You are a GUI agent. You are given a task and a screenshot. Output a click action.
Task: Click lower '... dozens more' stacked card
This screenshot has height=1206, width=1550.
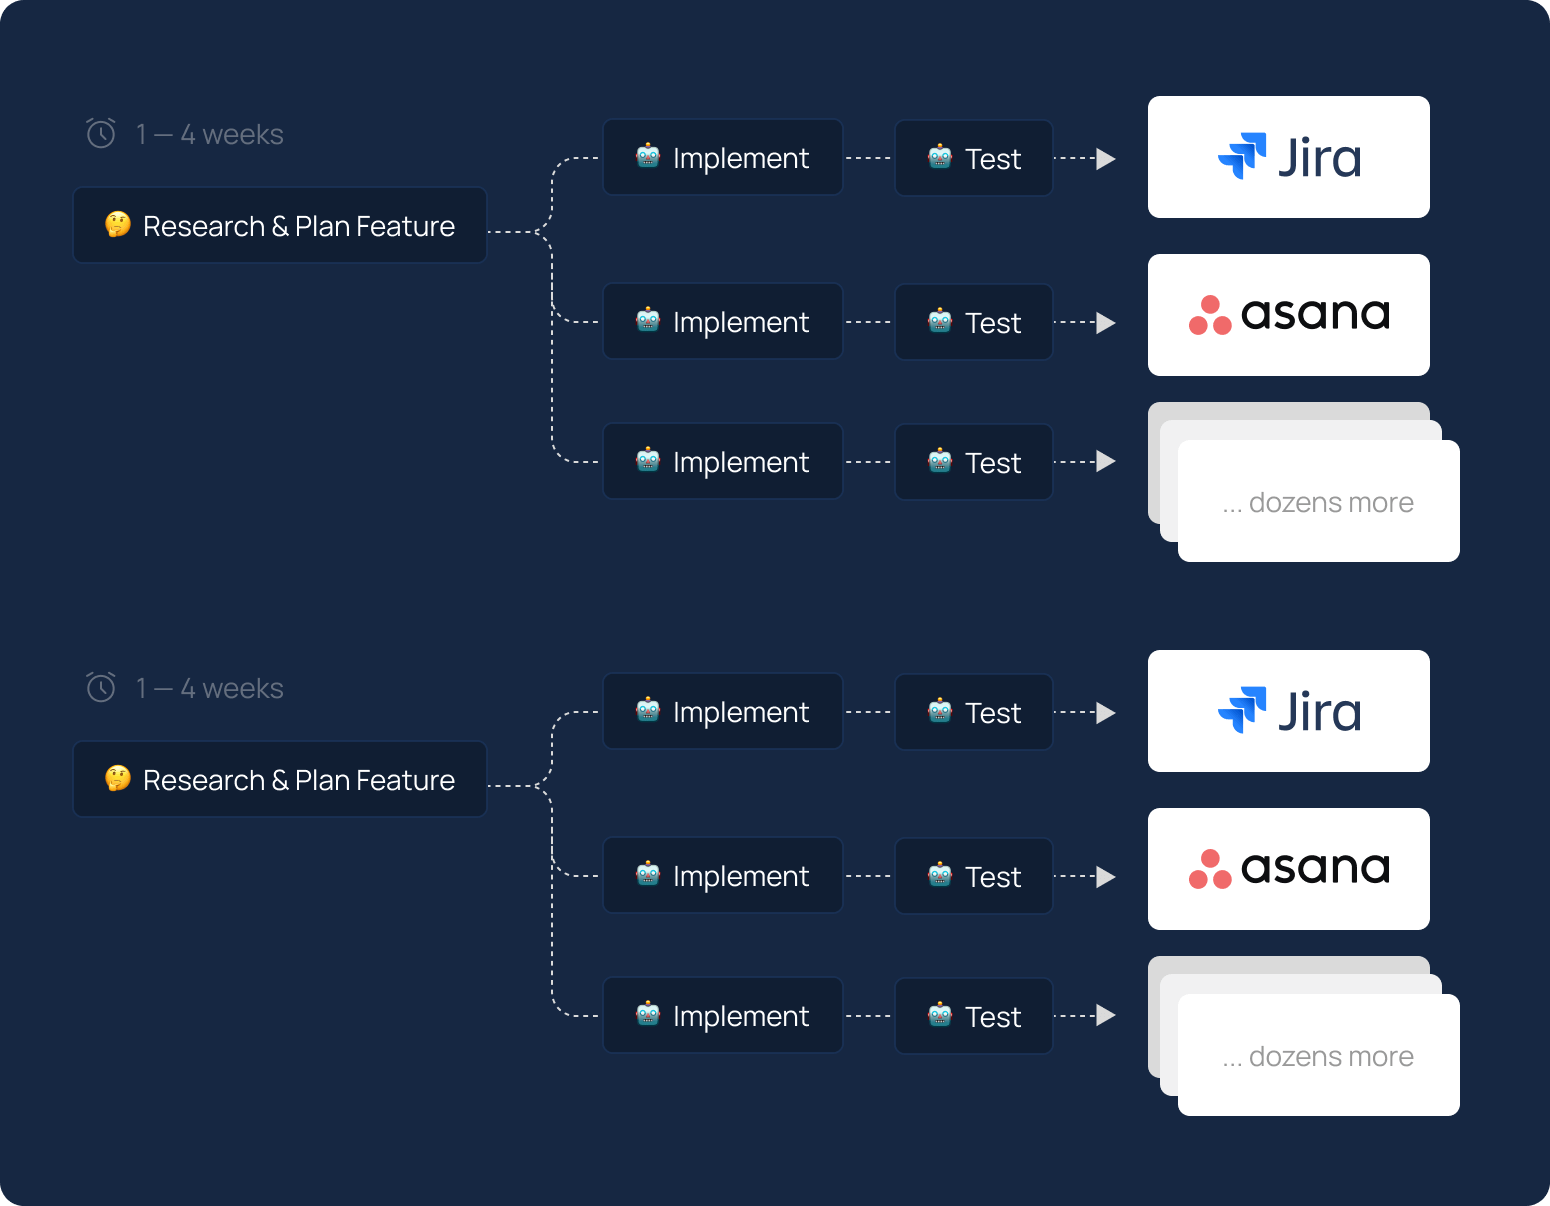(1318, 1055)
